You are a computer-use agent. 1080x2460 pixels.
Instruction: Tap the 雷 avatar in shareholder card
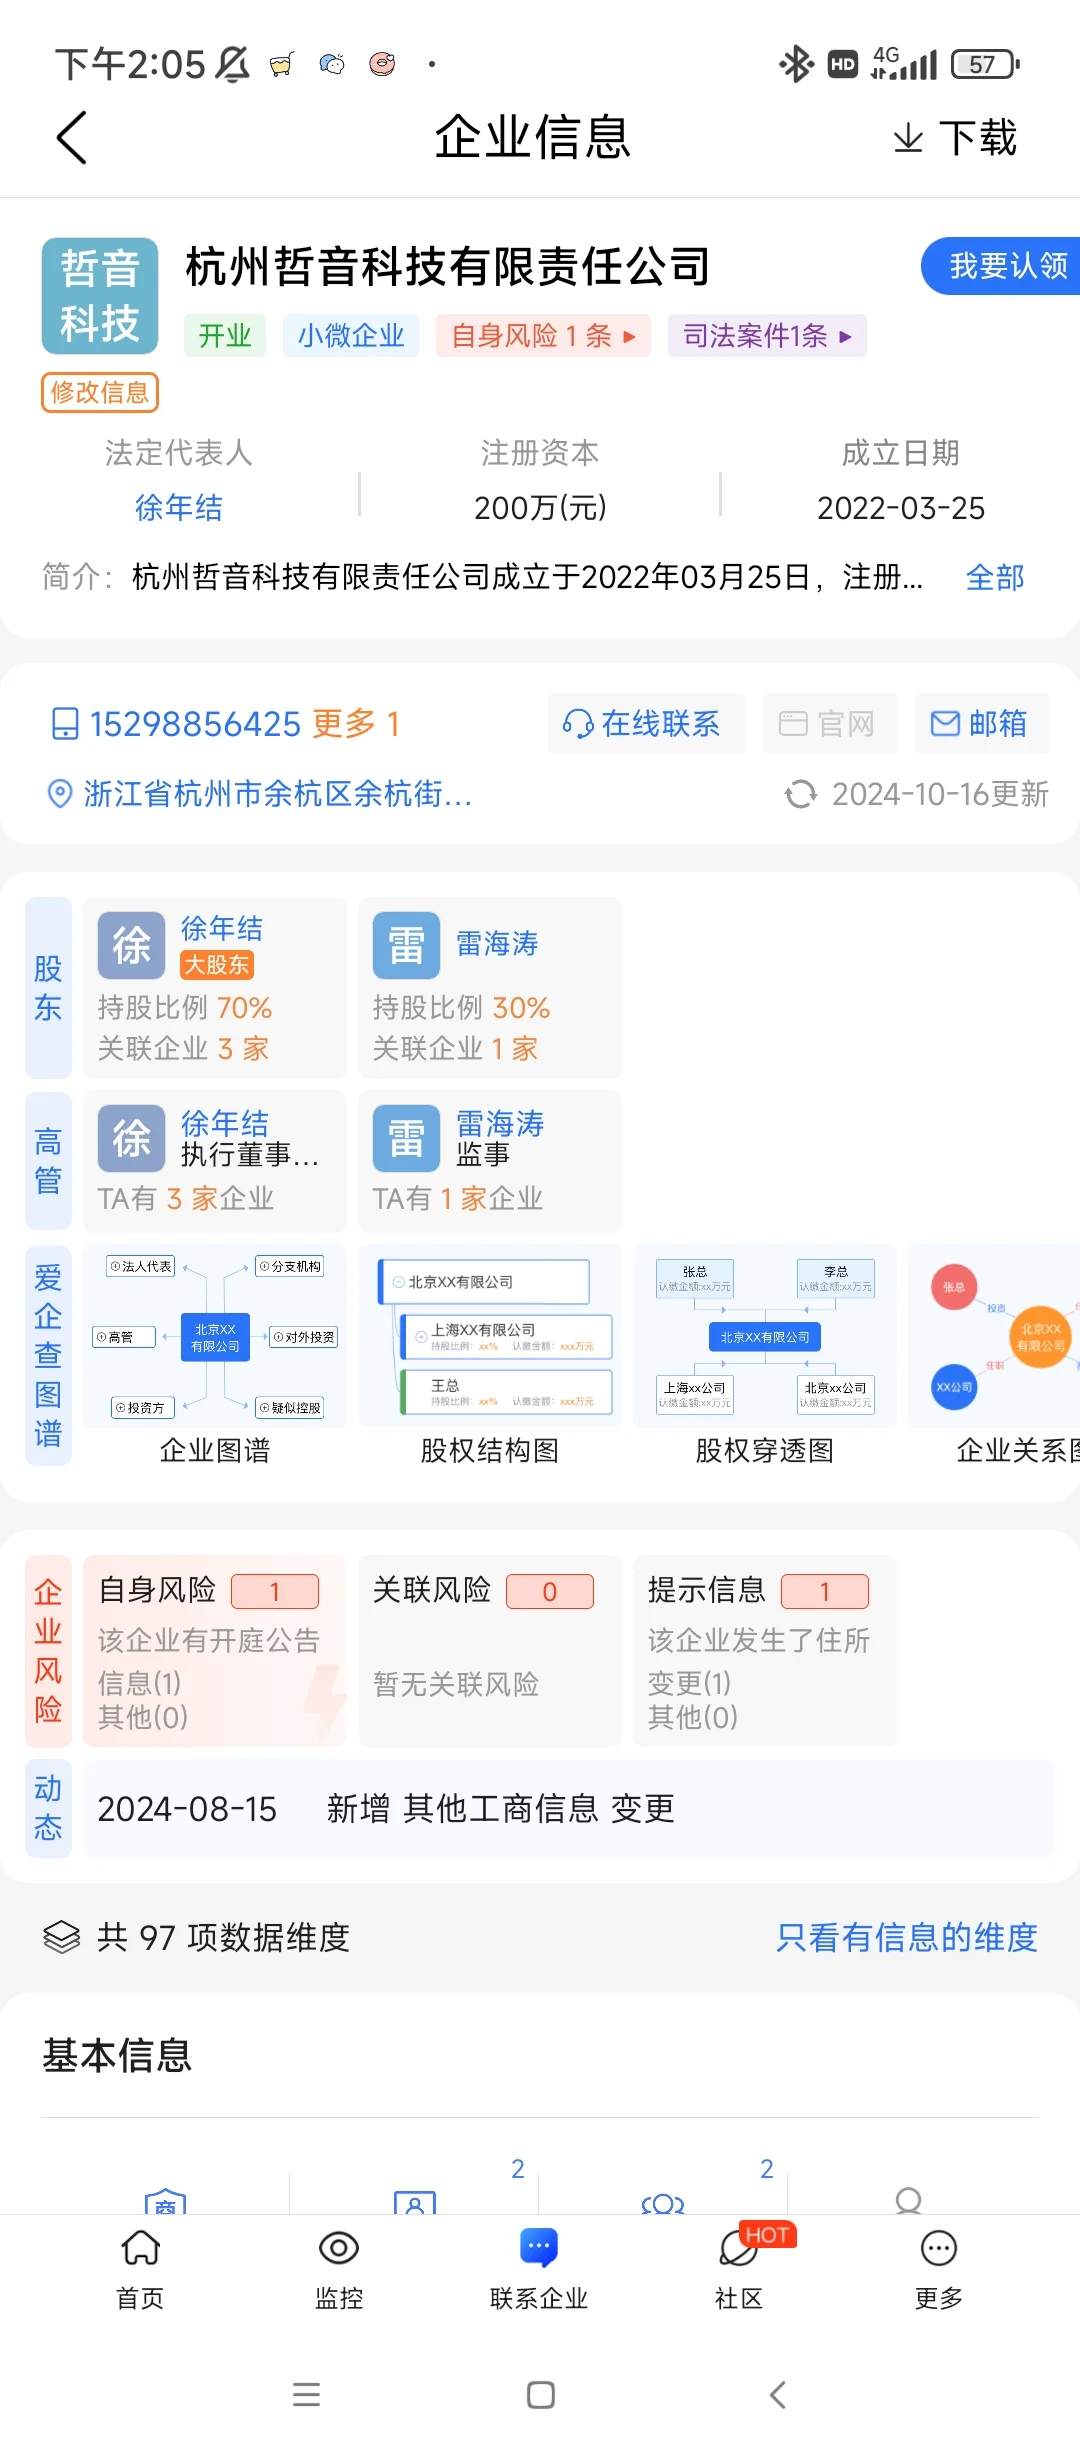406,945
